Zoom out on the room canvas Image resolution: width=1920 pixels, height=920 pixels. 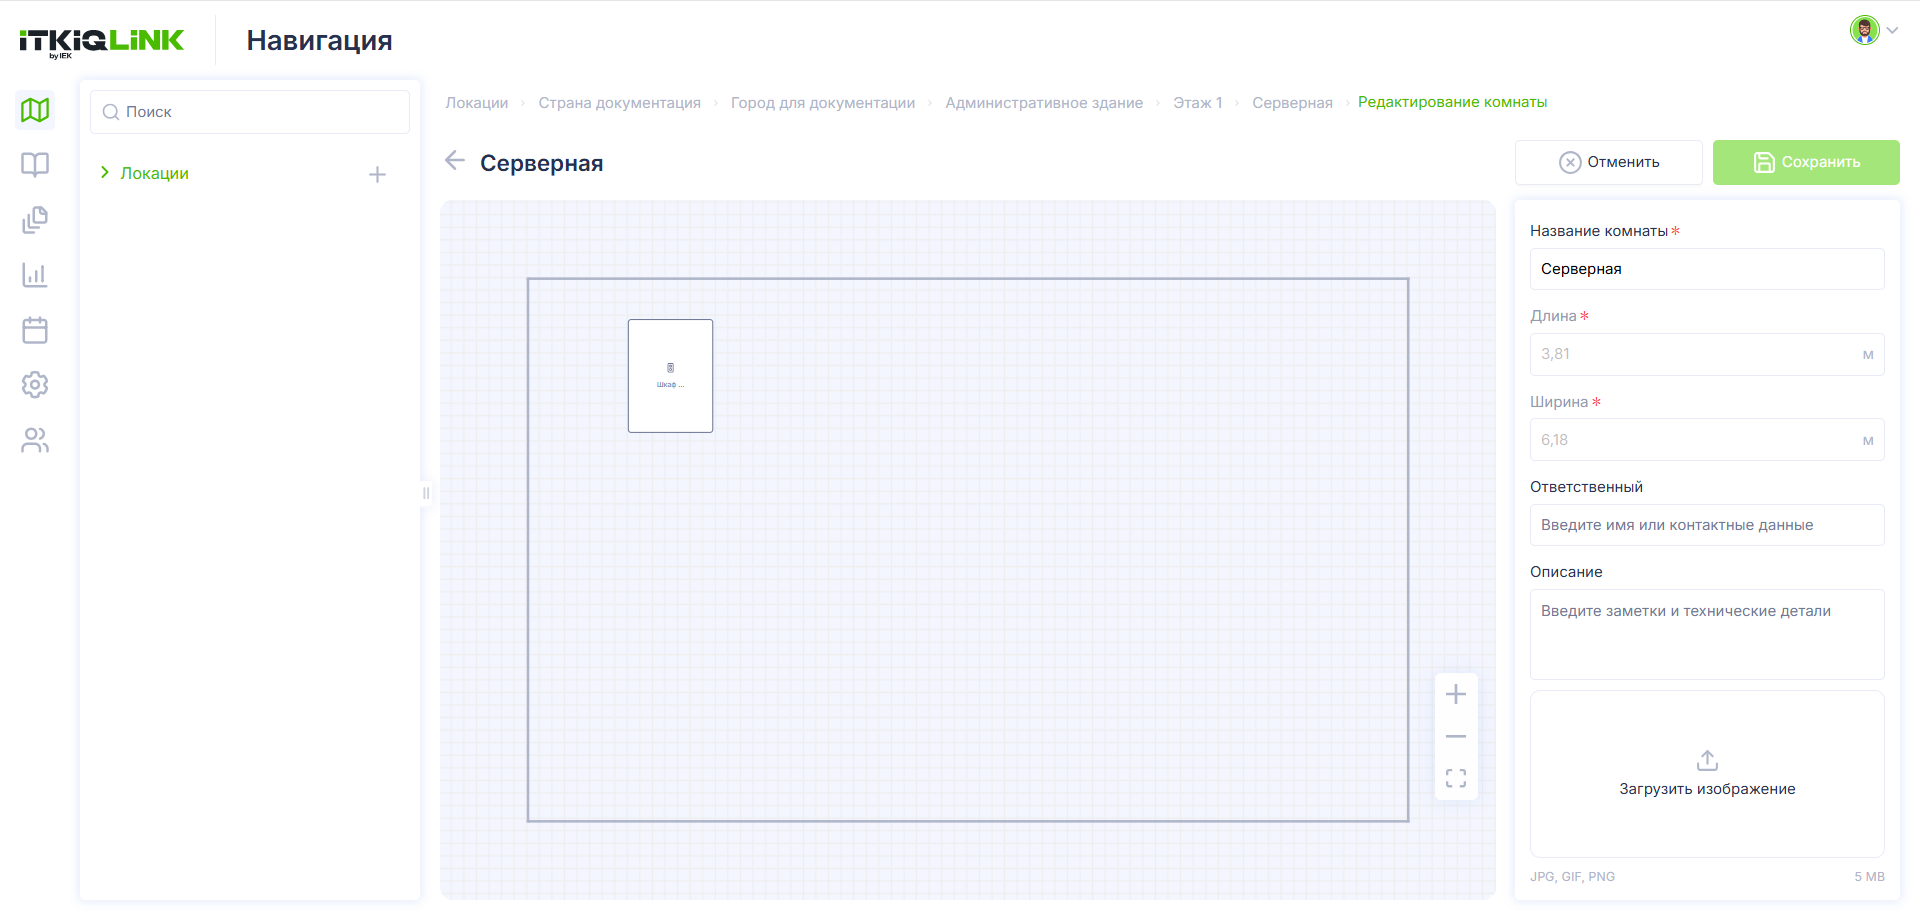1456,736
